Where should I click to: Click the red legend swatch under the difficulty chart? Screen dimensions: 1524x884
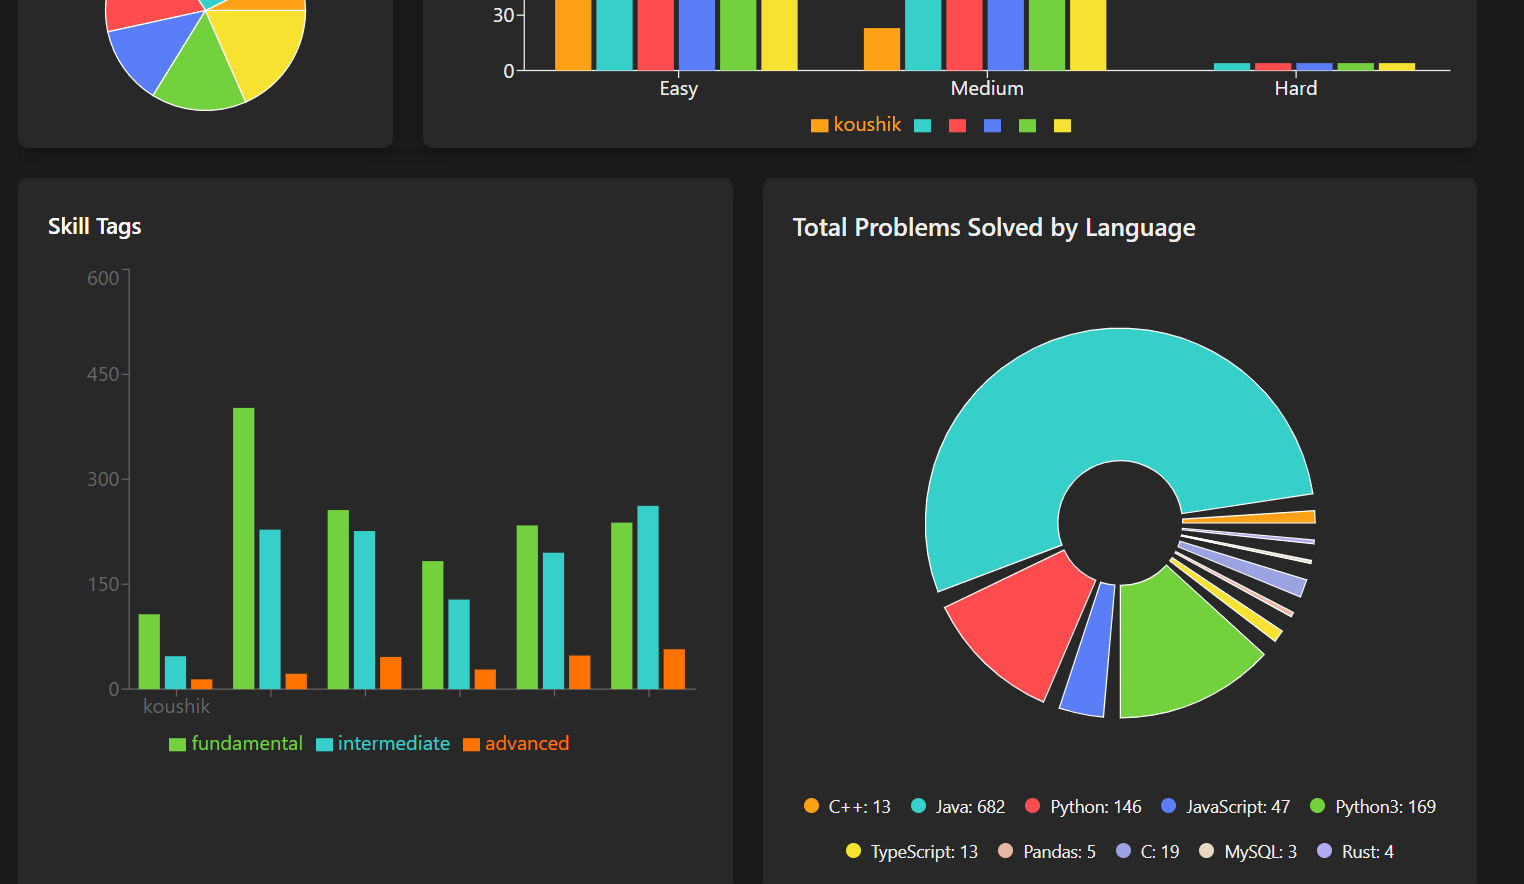(958, 126)
